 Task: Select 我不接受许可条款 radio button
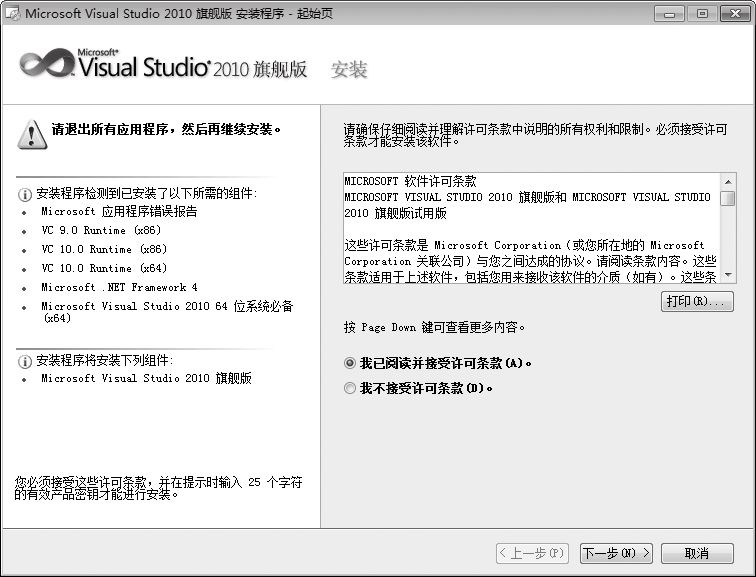click(x=349, y=388)
